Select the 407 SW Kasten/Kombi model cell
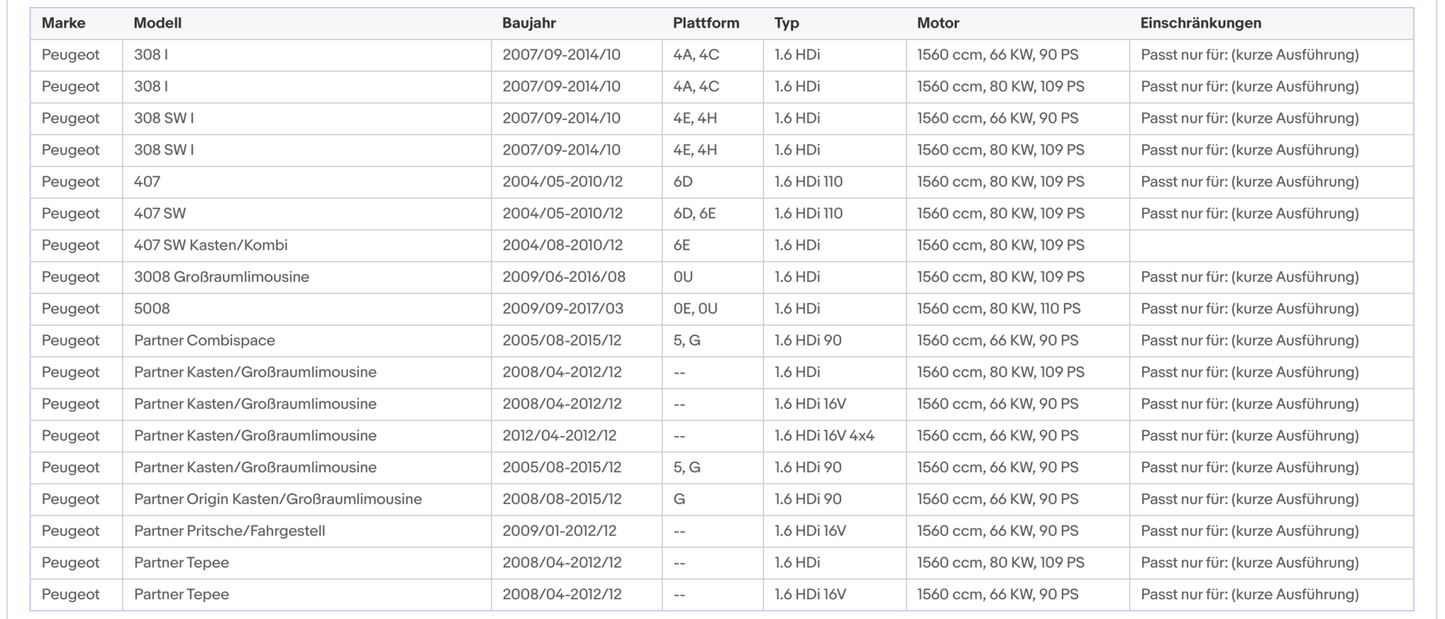 (x=211, y=245)
